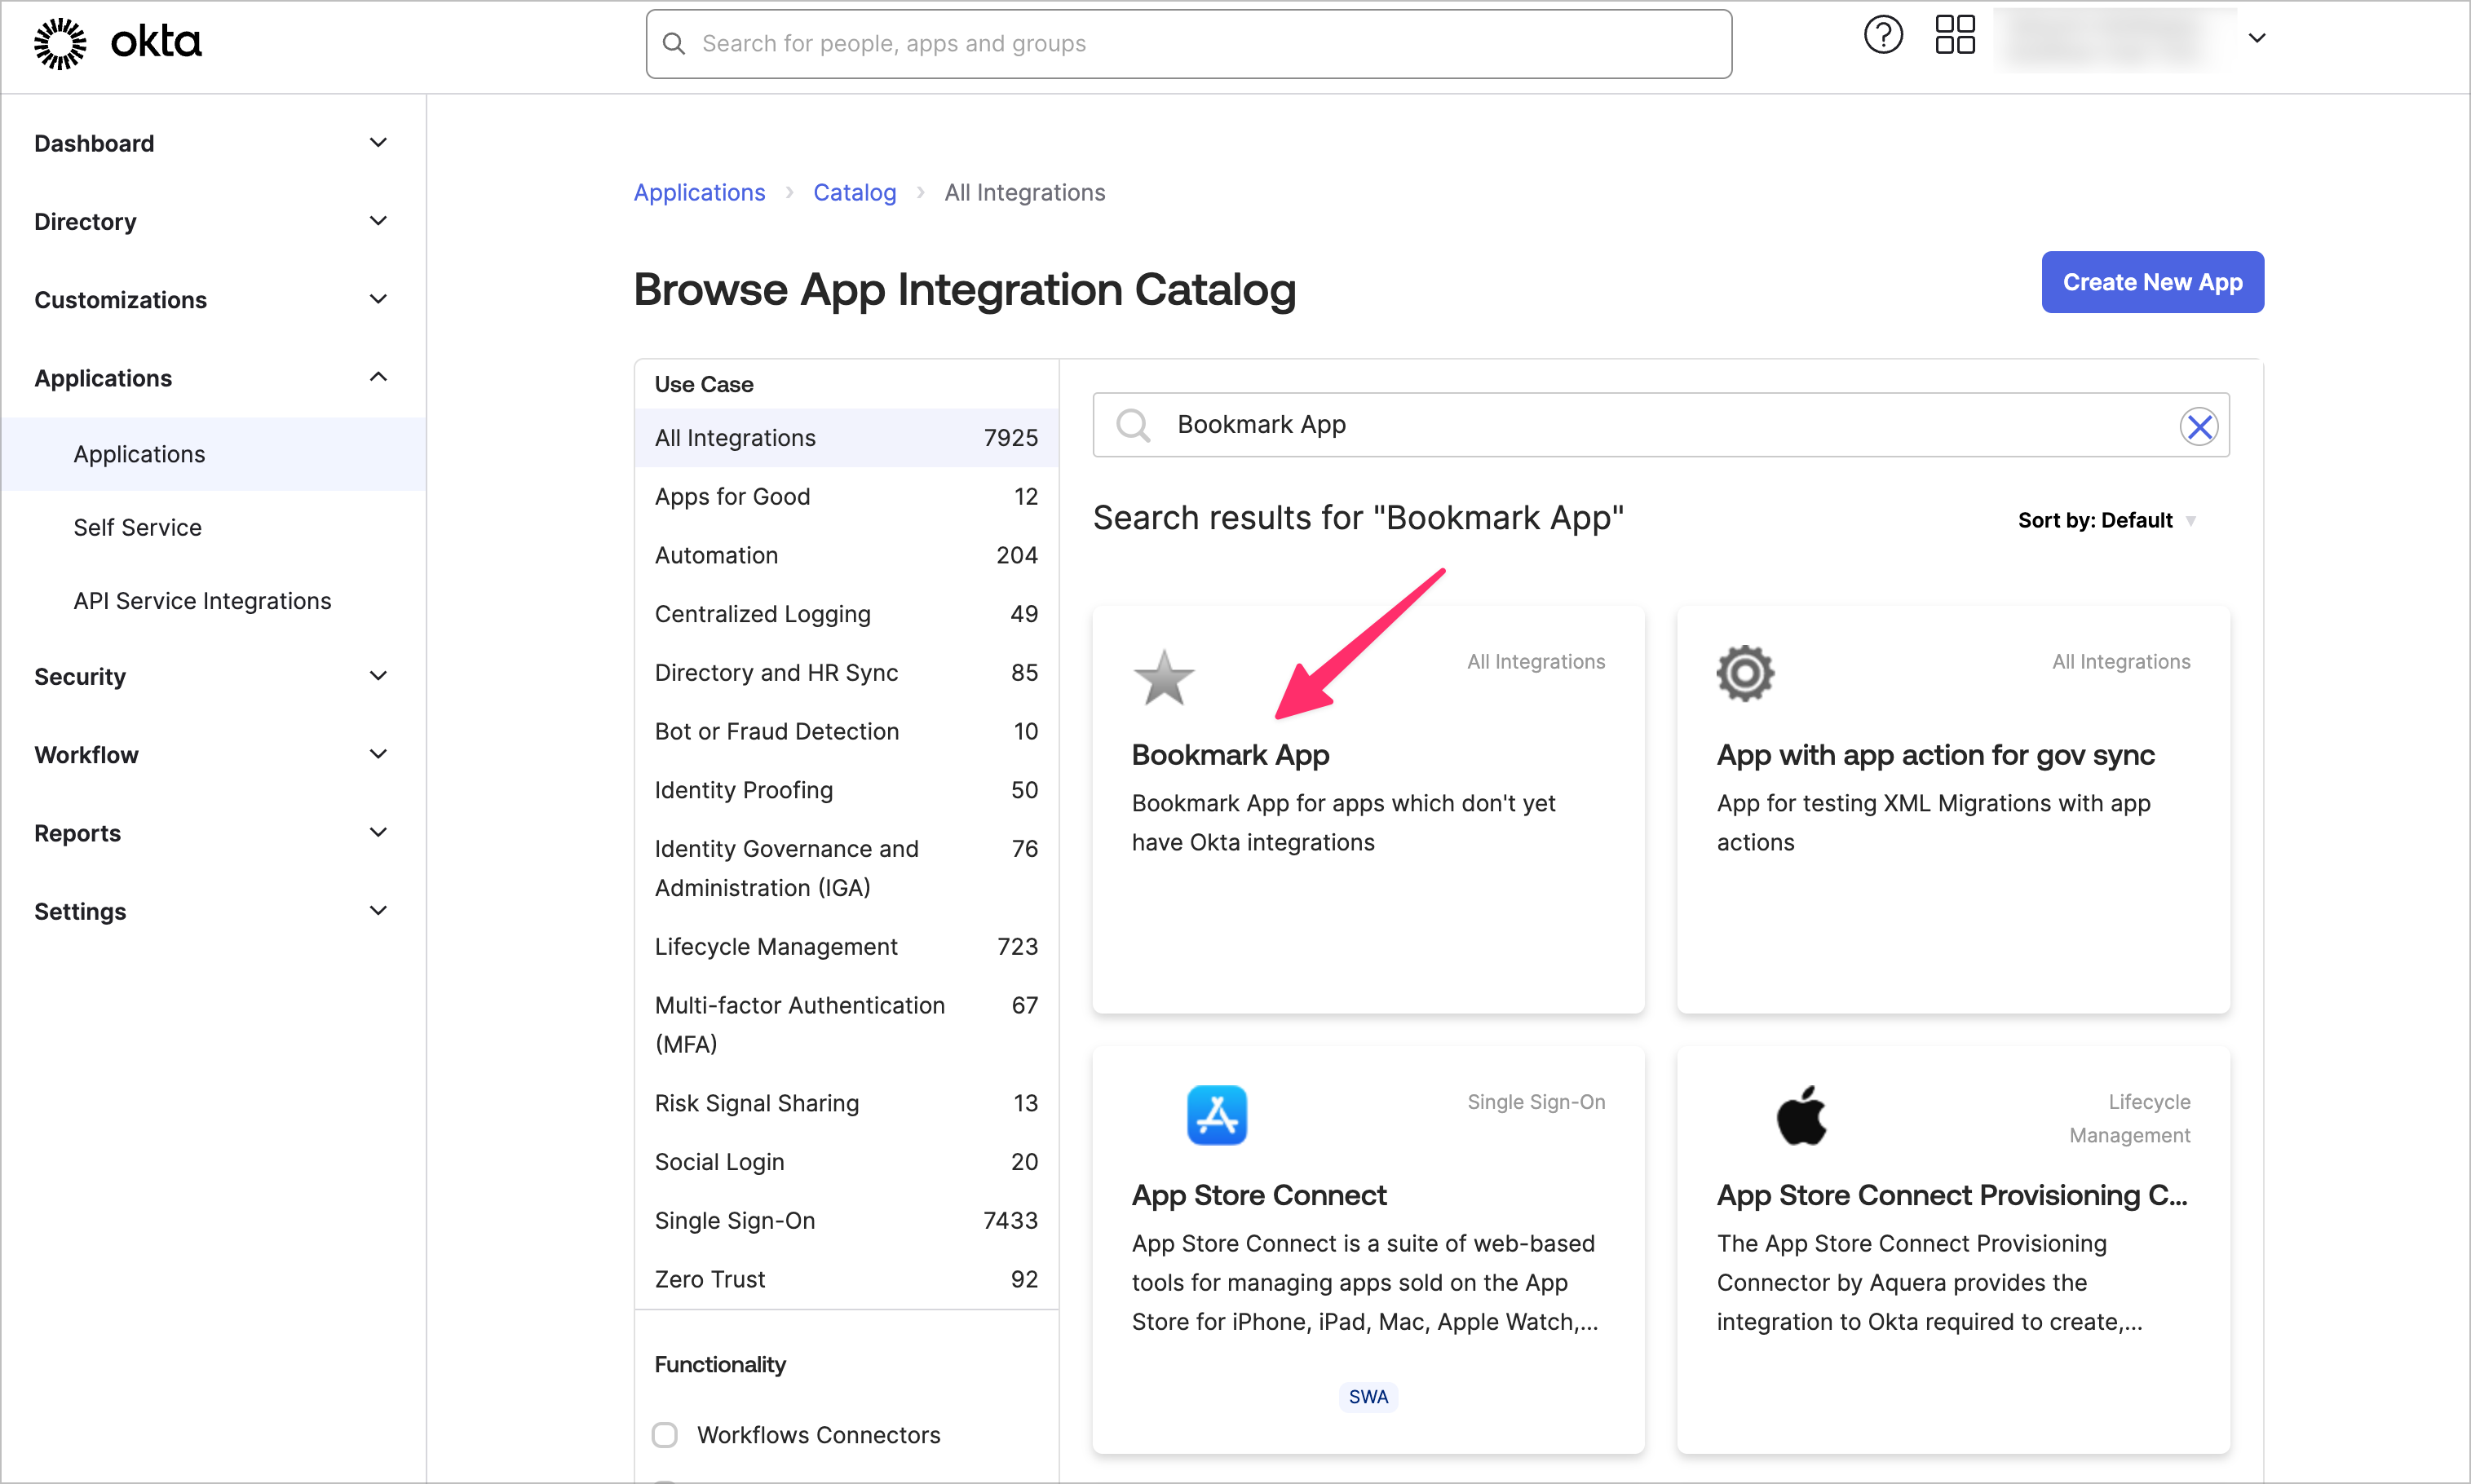Screen dimensions: 2471x1484
Task: Click the SWA tag on App Store Connect
Action: [x=1368, y=1396]
